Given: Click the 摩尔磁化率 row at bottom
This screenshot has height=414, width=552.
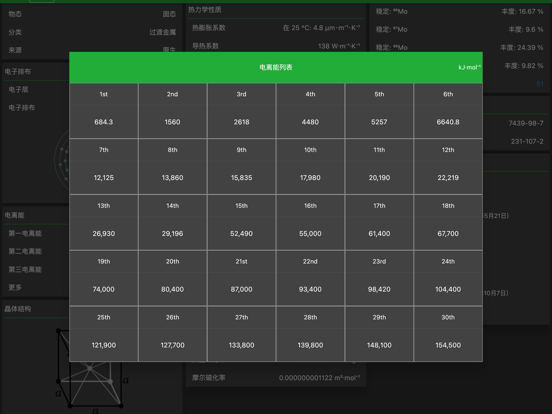Looking at the screenshot, I should 276,378.
